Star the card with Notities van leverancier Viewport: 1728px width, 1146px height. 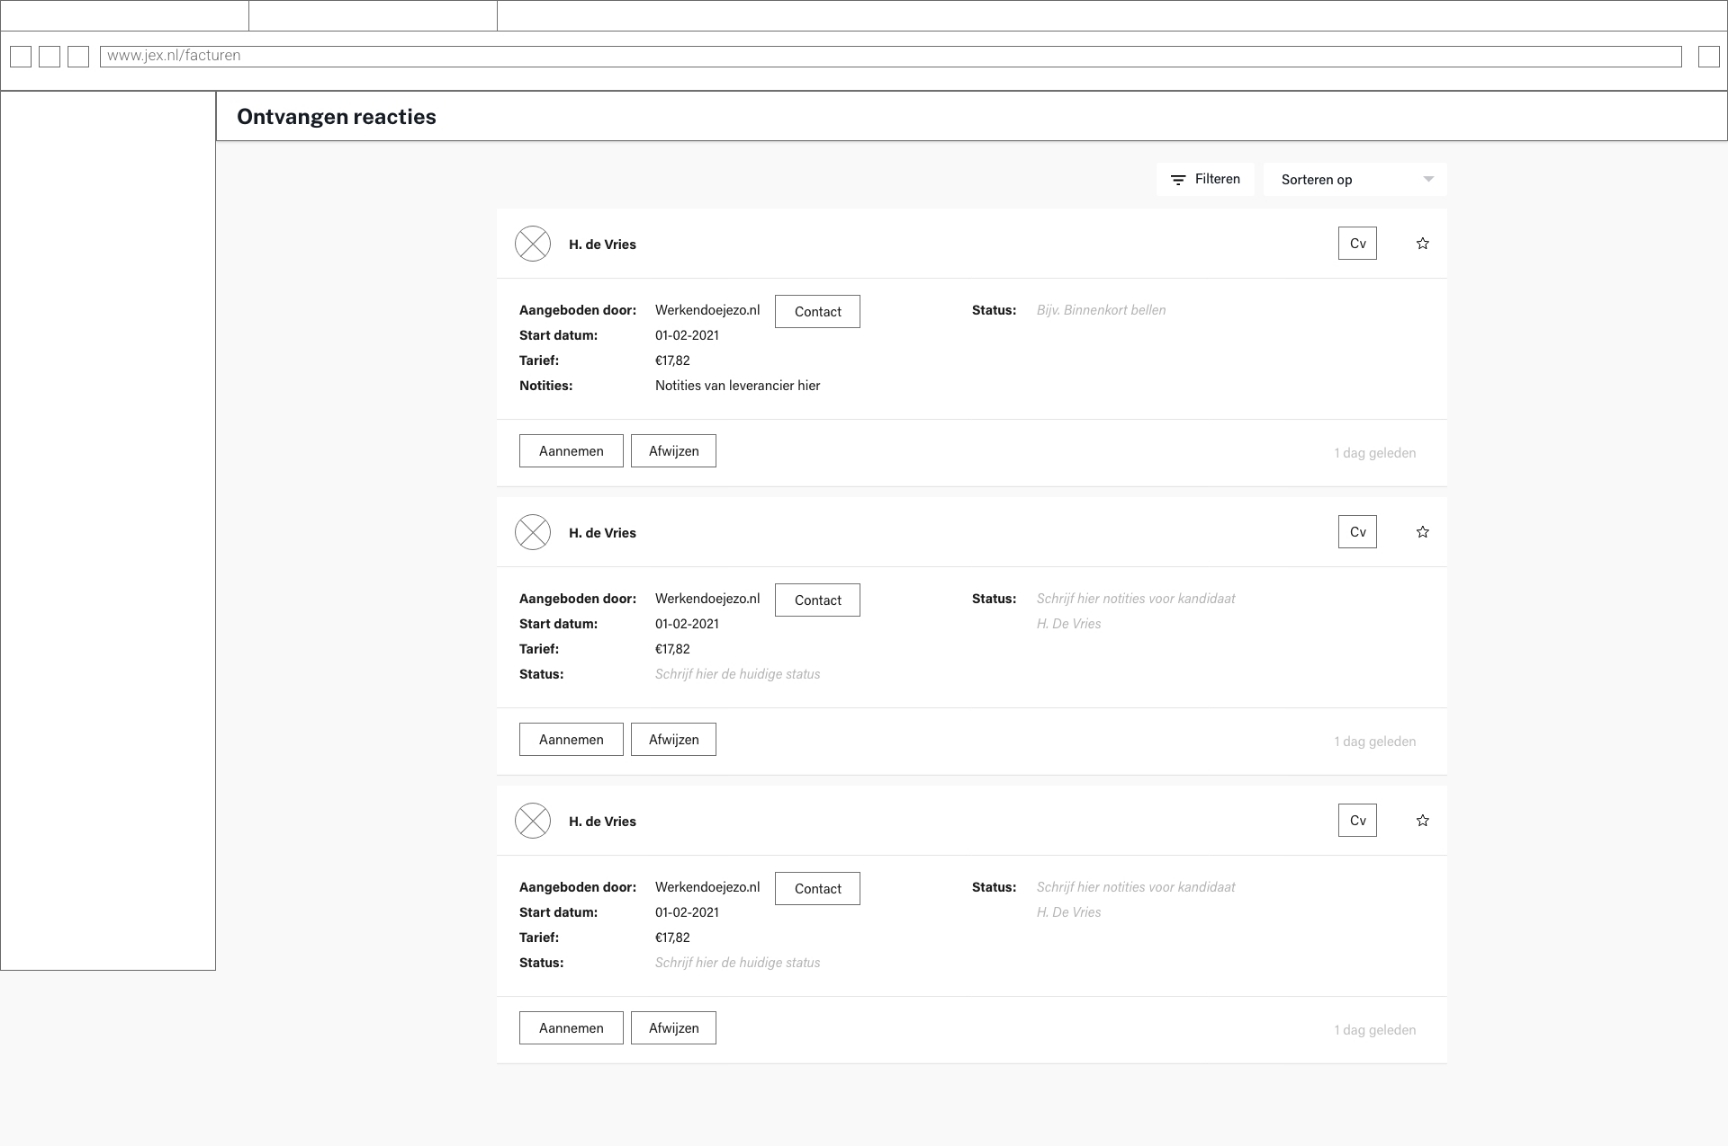coord(1422,243)
